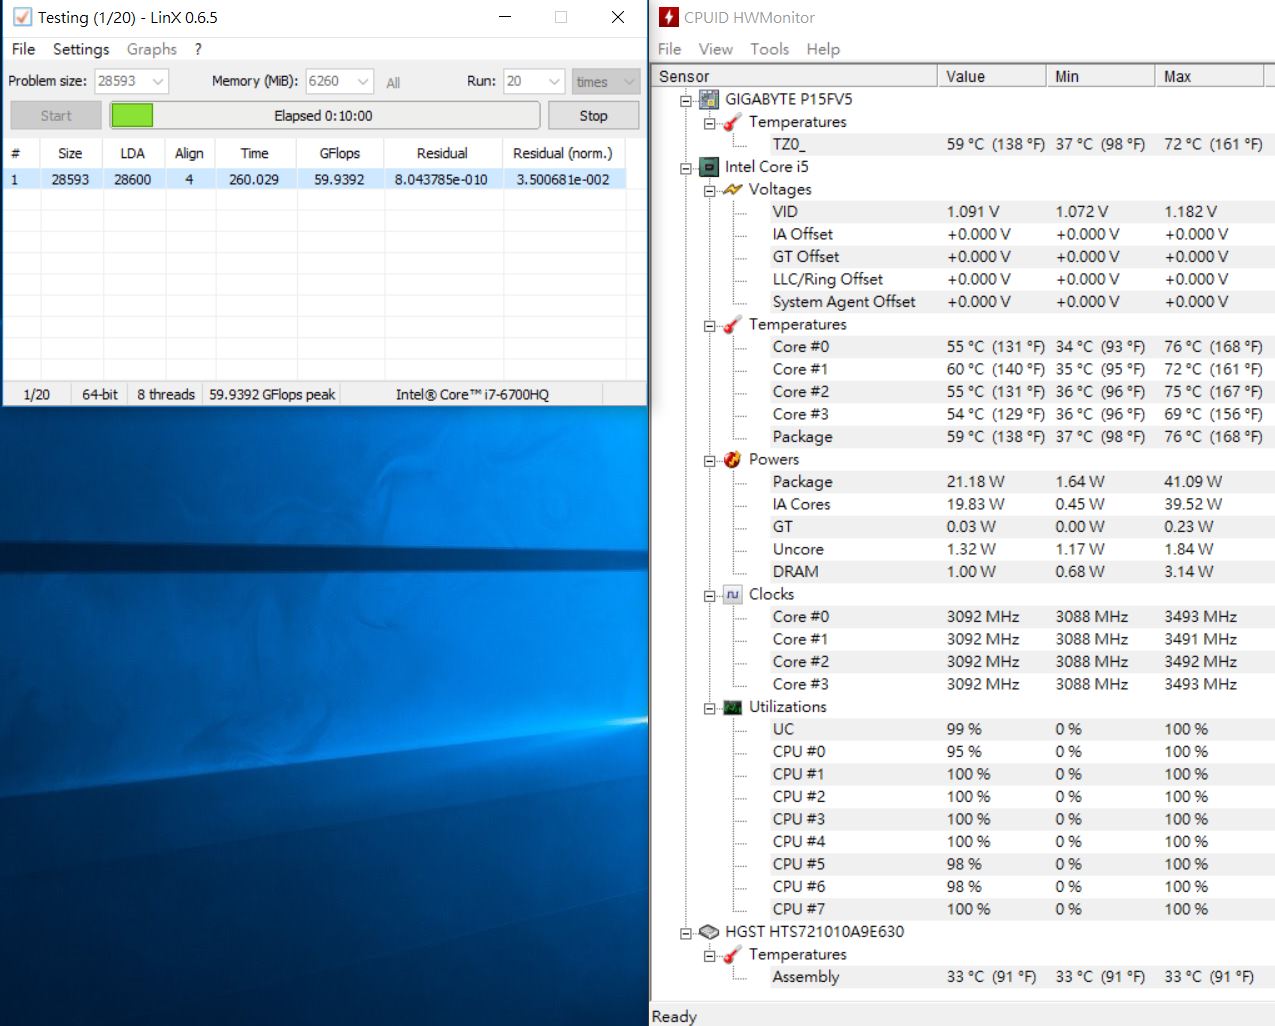Image resolution: width=1275 pixels, height=1026 pixels.
Task: Click the Powers flame icon
Action: (x=733, y=459)
